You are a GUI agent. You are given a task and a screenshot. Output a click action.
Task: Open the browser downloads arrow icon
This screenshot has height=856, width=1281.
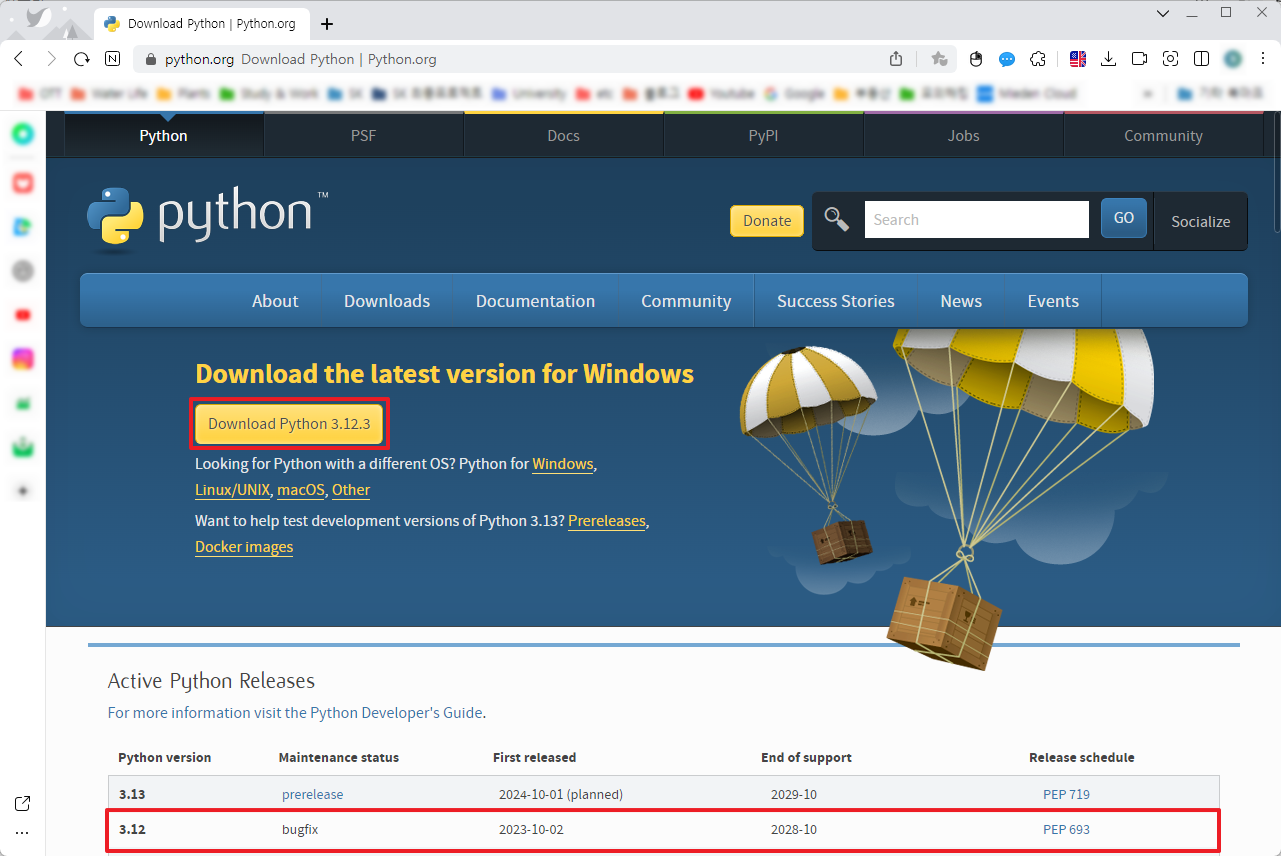coord(1108,59)
